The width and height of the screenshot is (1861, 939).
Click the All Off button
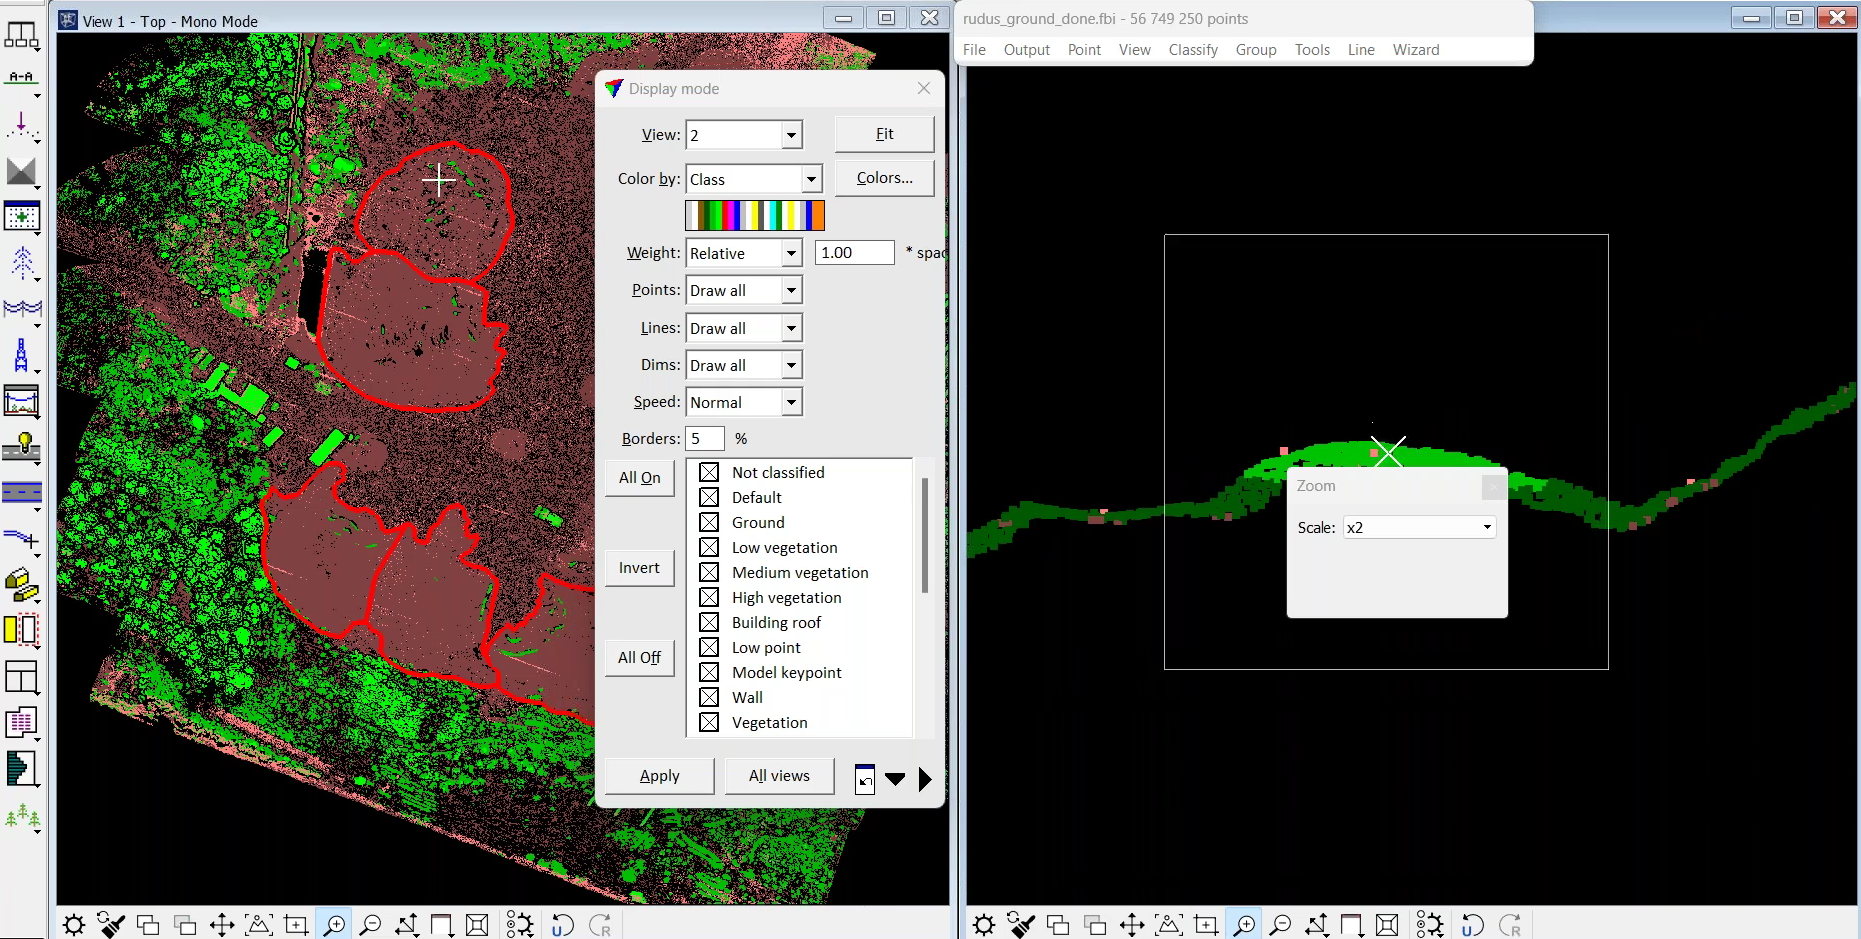point(639,658)
